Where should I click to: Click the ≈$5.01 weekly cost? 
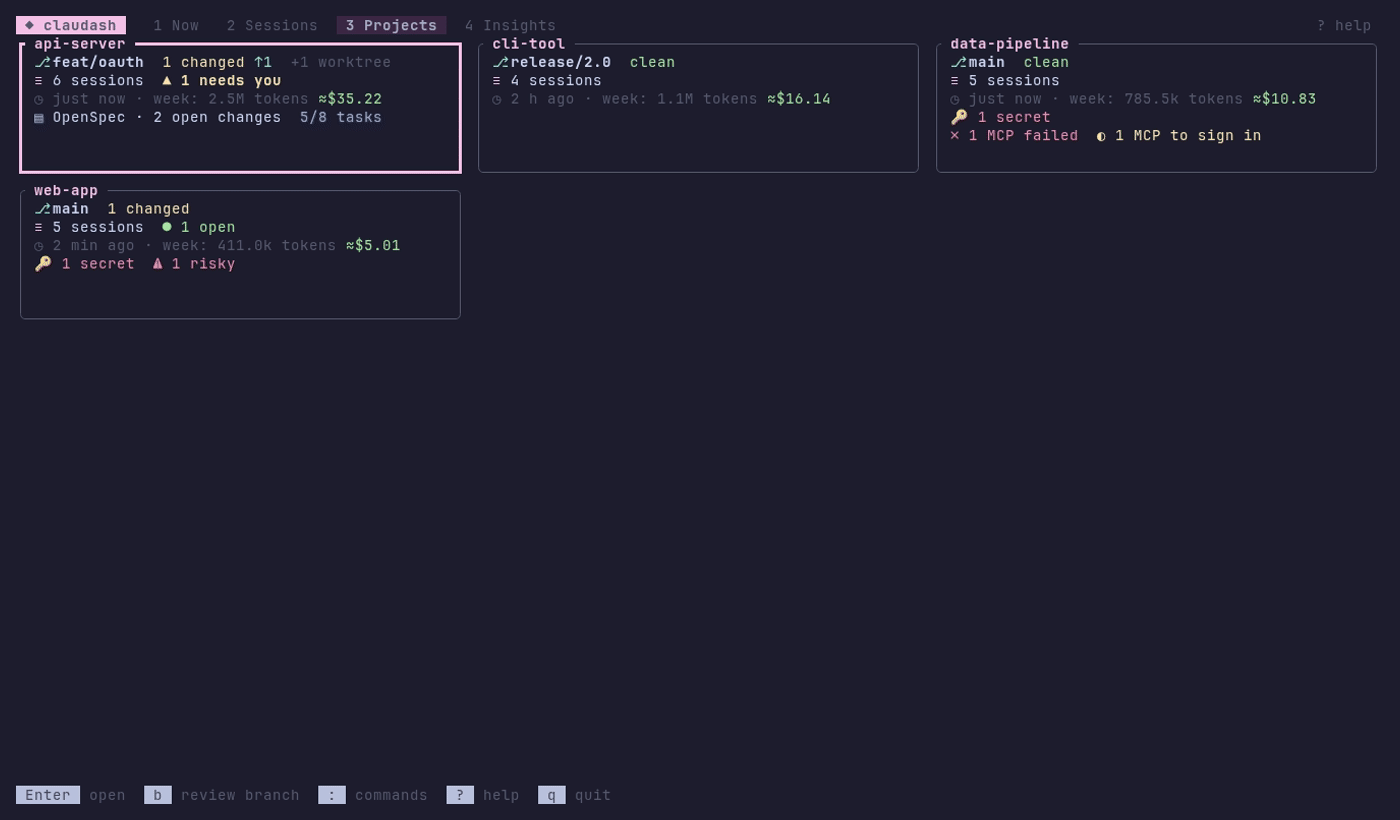(x=373, y=246)
